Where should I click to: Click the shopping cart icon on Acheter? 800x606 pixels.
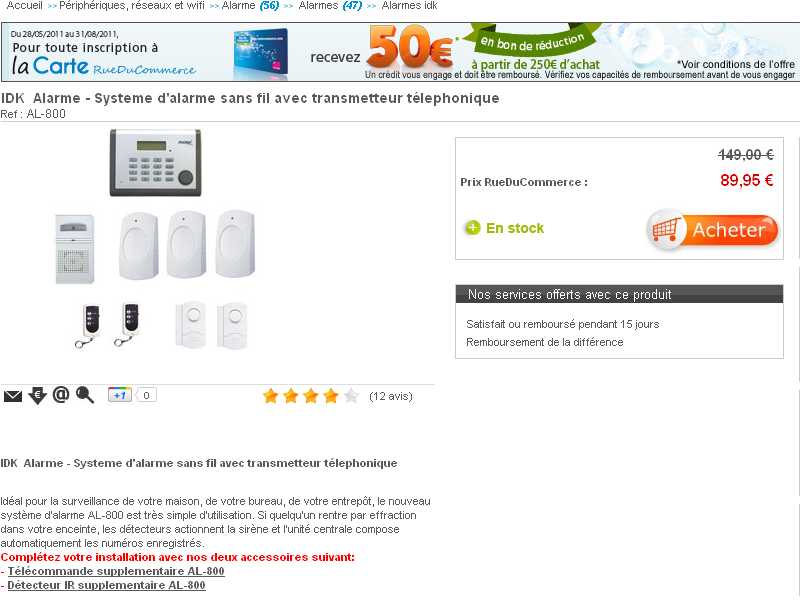pos(666,230)
